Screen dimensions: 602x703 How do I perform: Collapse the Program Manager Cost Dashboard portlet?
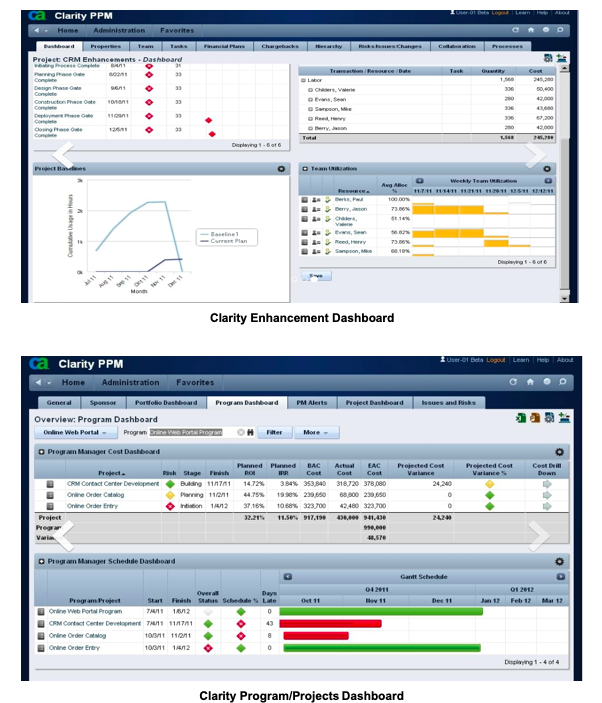tap(42, 452)
